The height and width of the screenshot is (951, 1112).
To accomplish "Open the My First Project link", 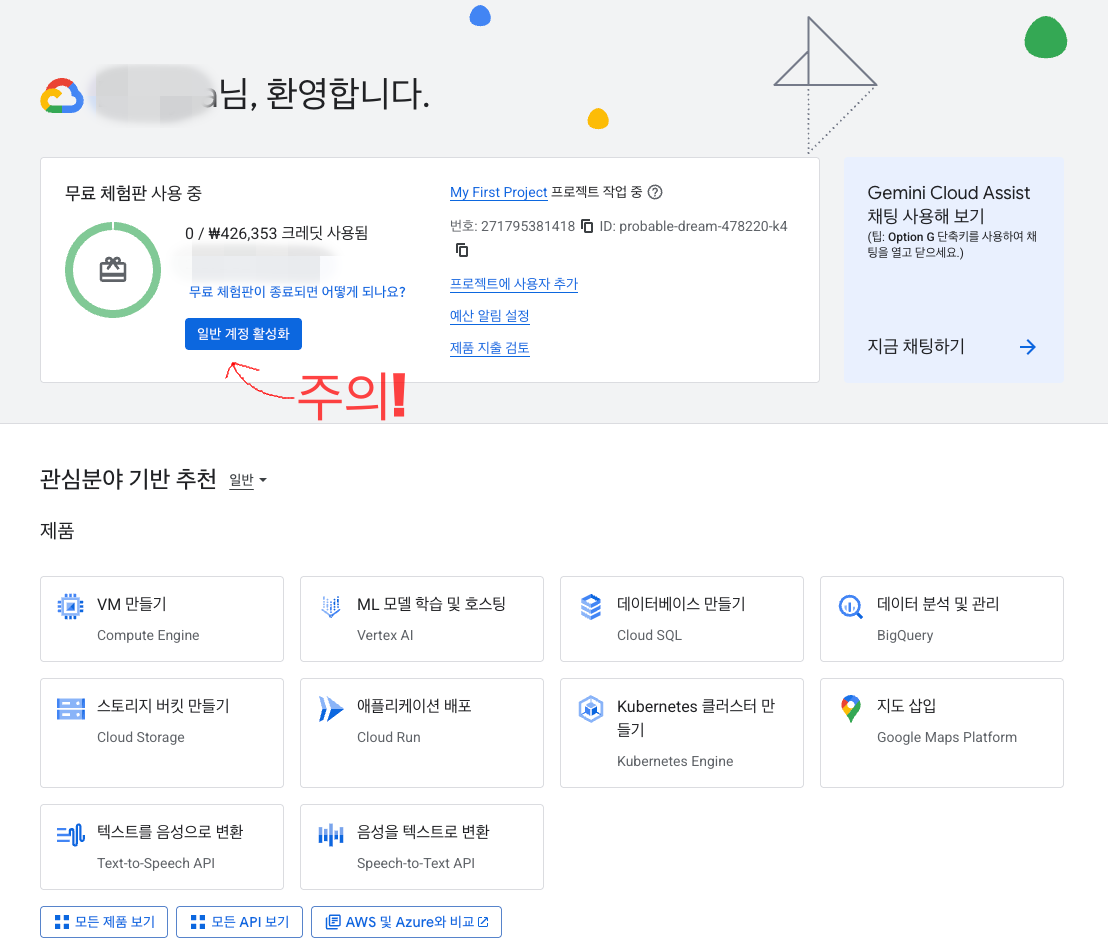I will pyautogui.click(x=498, y=192).
